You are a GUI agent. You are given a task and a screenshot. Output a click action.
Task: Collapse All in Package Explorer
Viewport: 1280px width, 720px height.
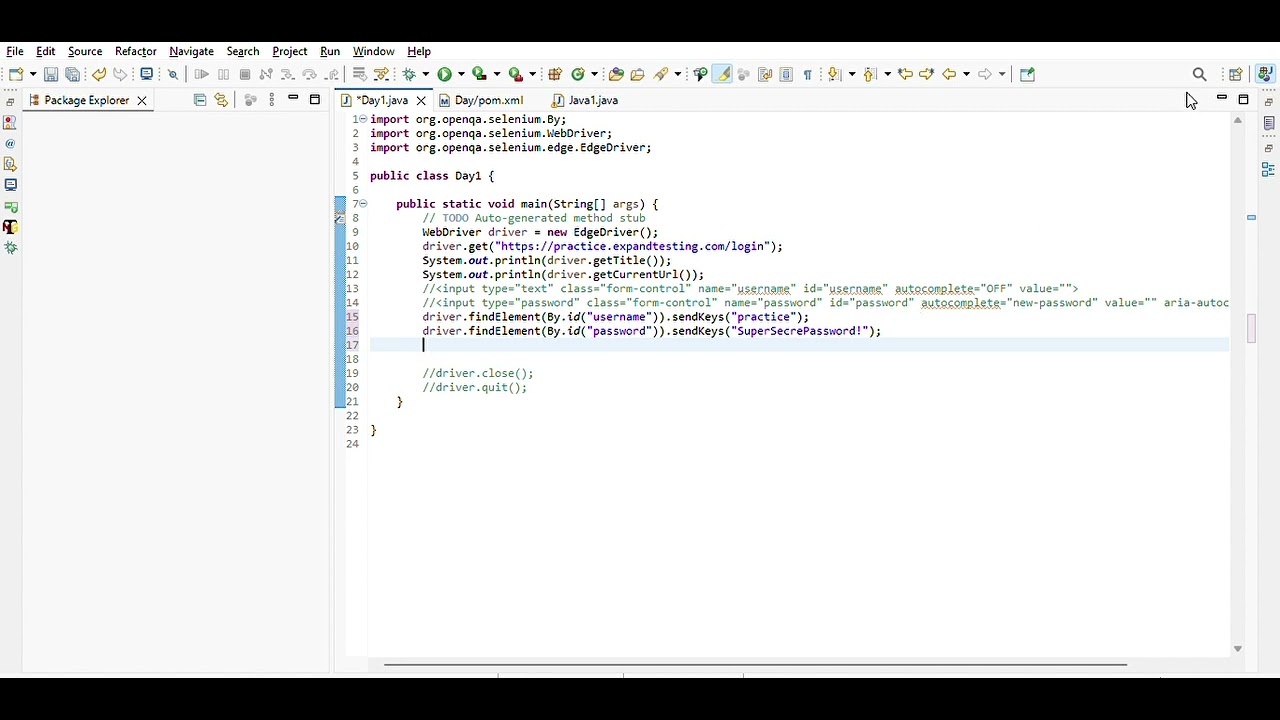200,100
